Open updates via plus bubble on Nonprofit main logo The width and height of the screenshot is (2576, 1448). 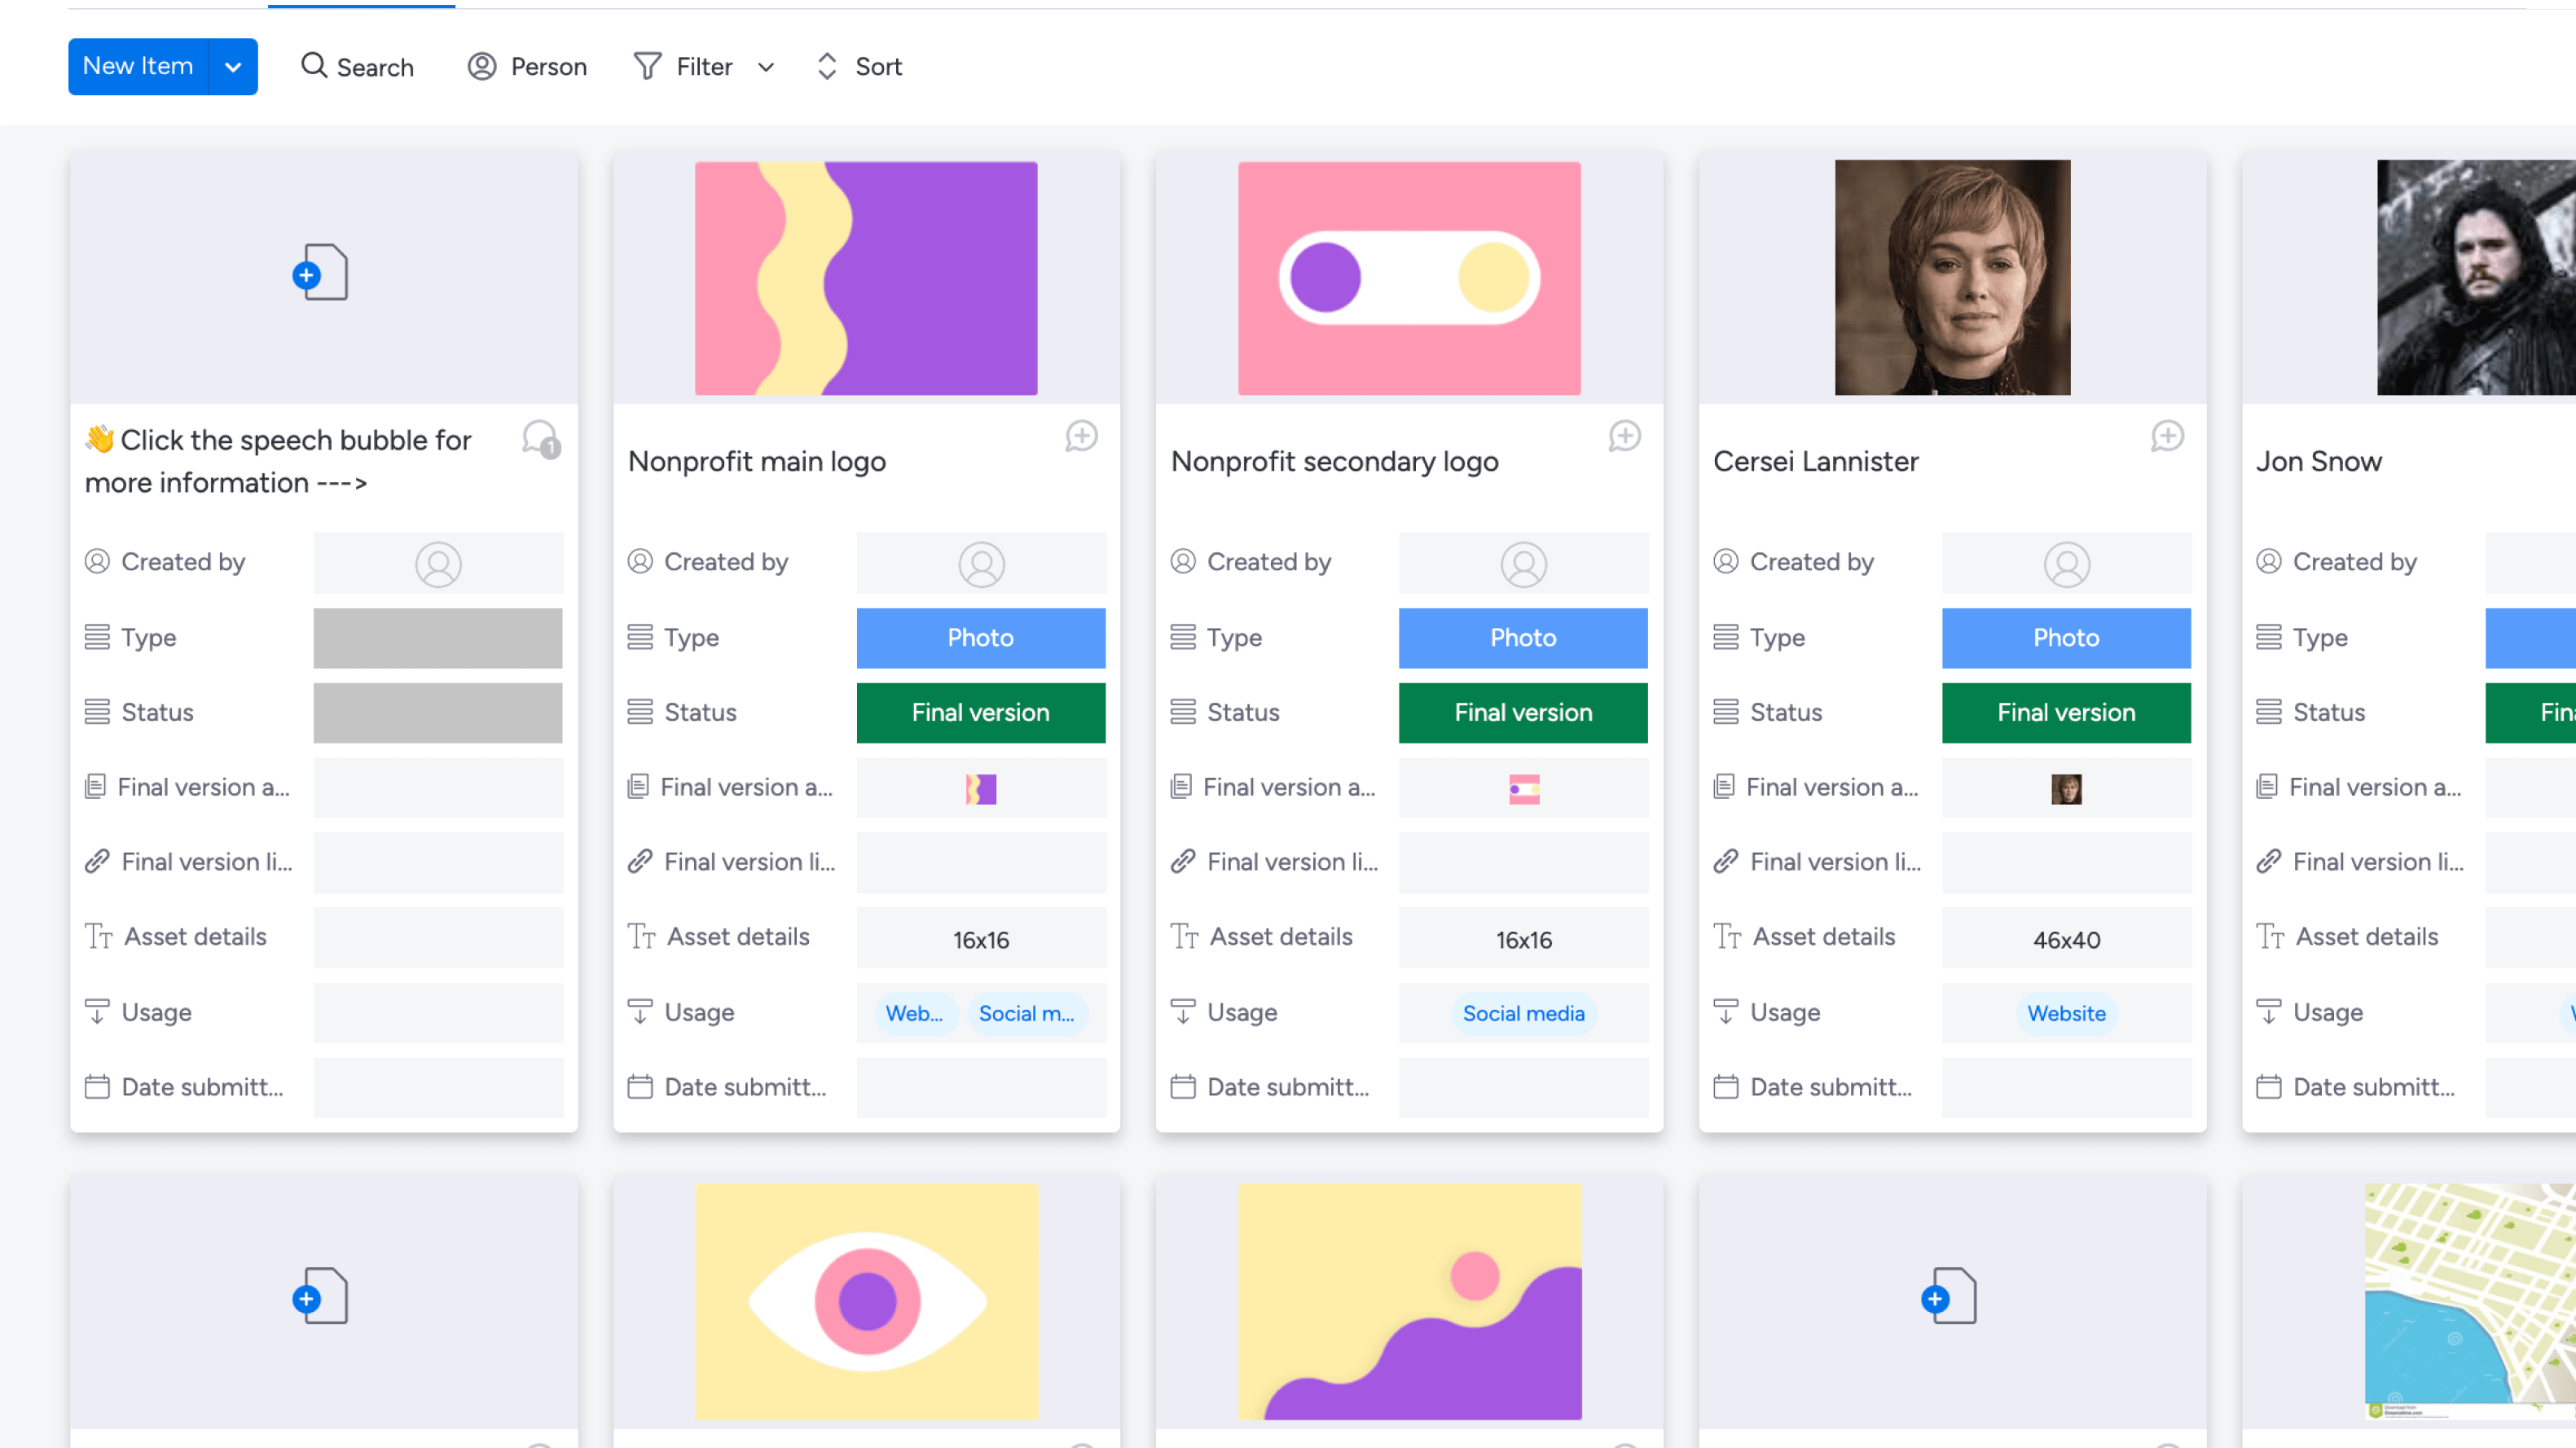(x=1081, y=436)
